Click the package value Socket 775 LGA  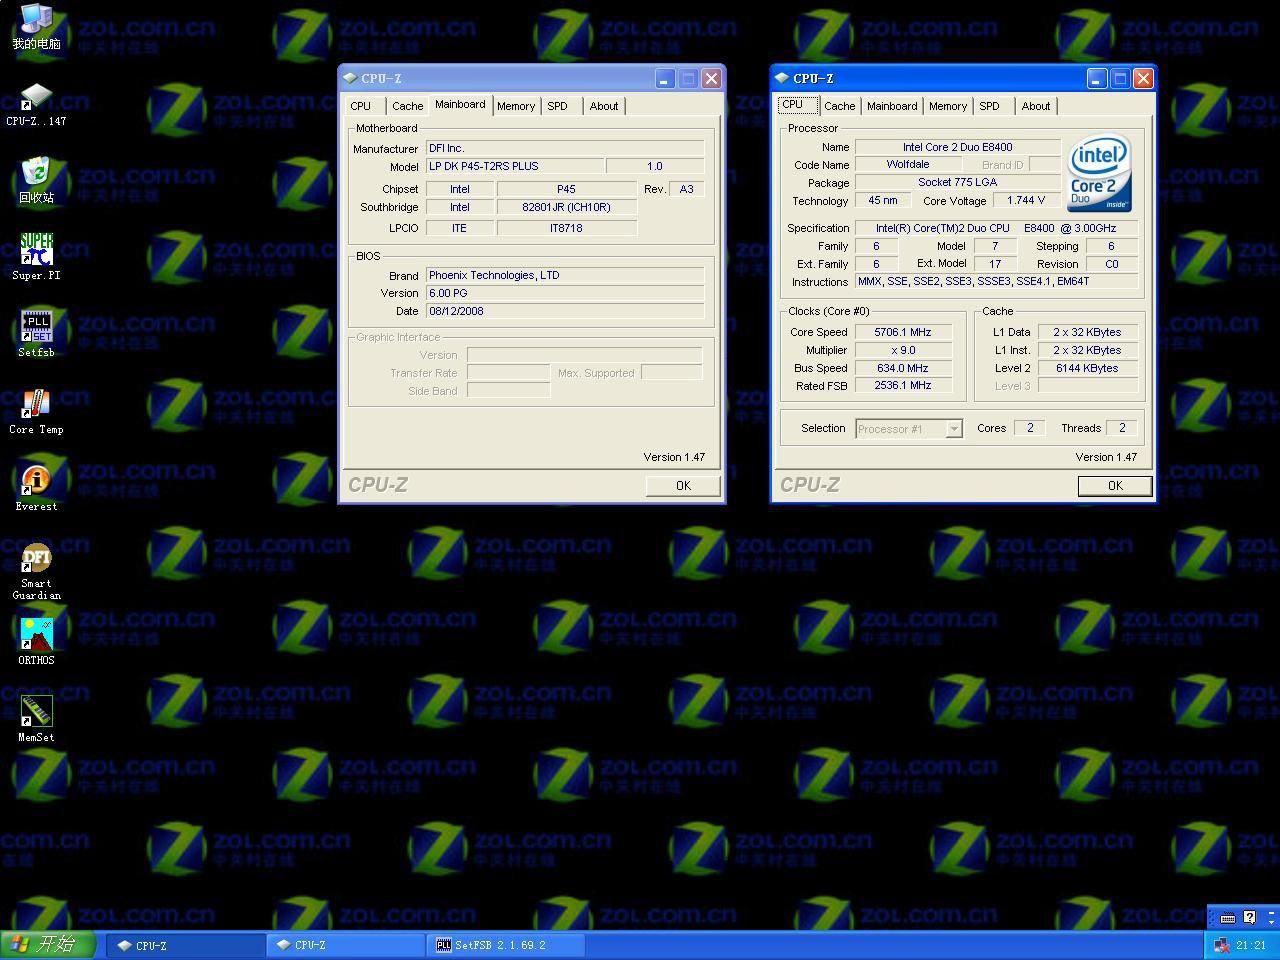[x=957, y=183]
